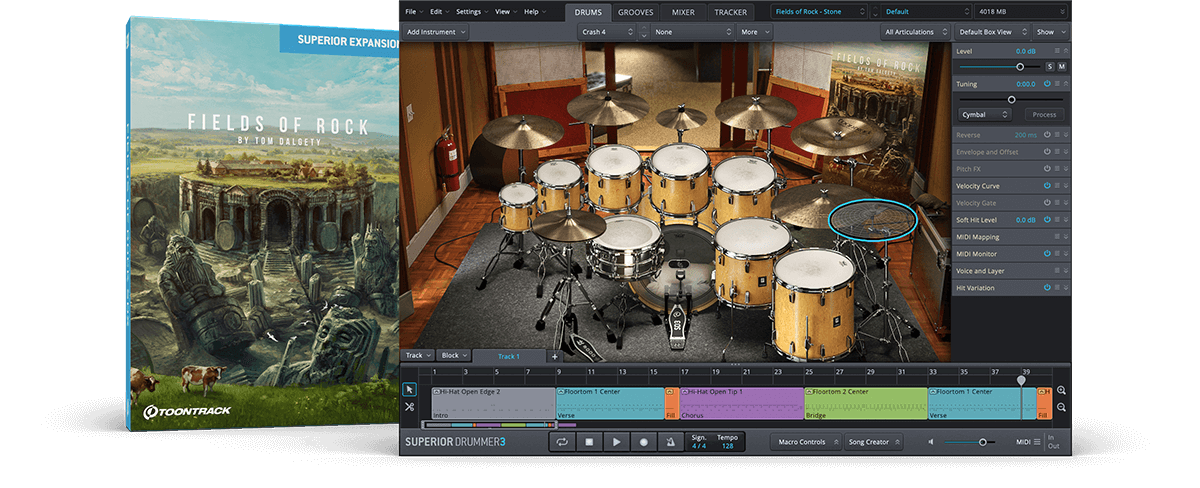Select the arrow pointer tool
Viewport: 1200px width, 488px height.
click(x=409, y=389)
